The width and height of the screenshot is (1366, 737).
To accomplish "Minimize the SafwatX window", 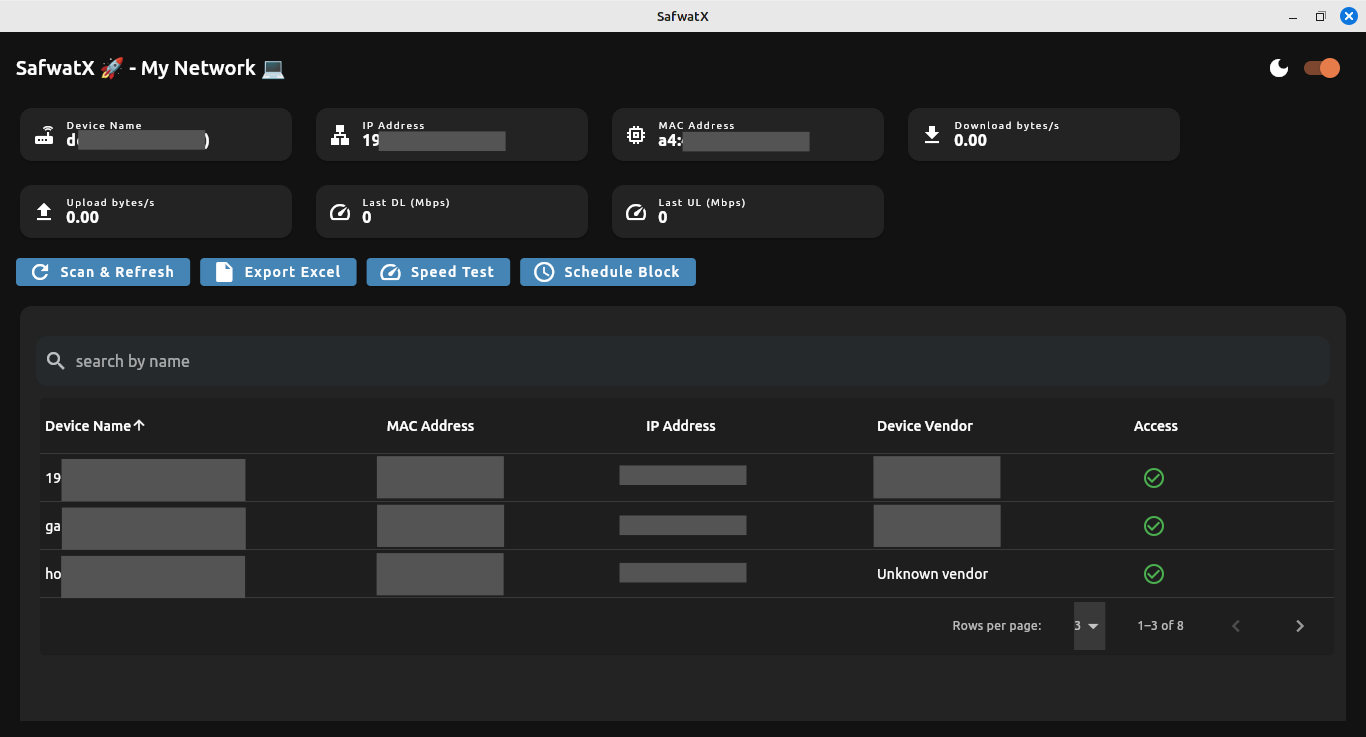I will pos(1293,16).
